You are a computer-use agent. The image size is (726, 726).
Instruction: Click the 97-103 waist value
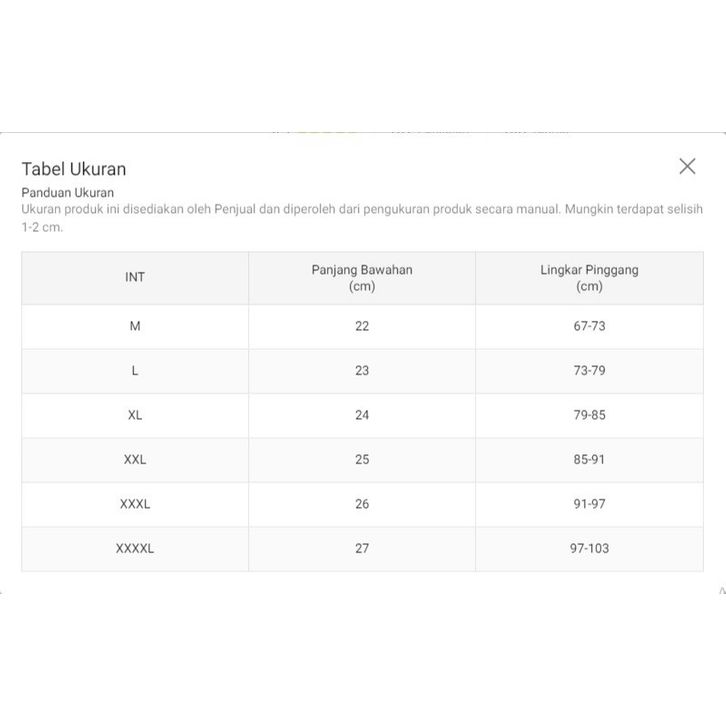tap(589, 548)
